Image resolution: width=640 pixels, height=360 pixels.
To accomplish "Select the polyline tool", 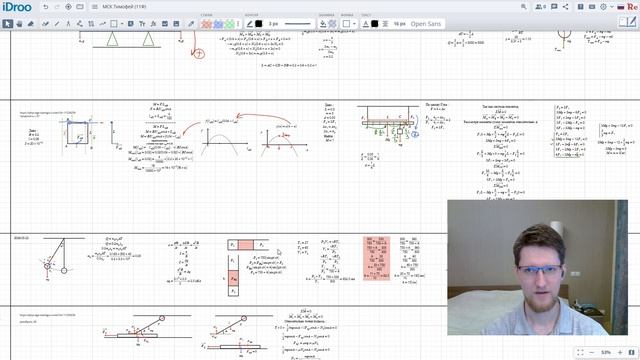I will (x=80, y=24).
